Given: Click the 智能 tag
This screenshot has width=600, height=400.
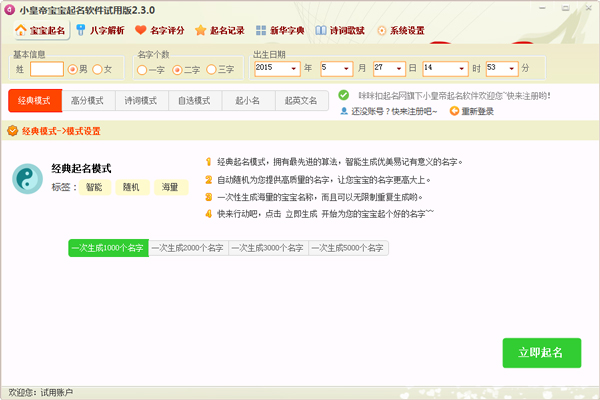Looking at the screenshot, I should 95,187.
